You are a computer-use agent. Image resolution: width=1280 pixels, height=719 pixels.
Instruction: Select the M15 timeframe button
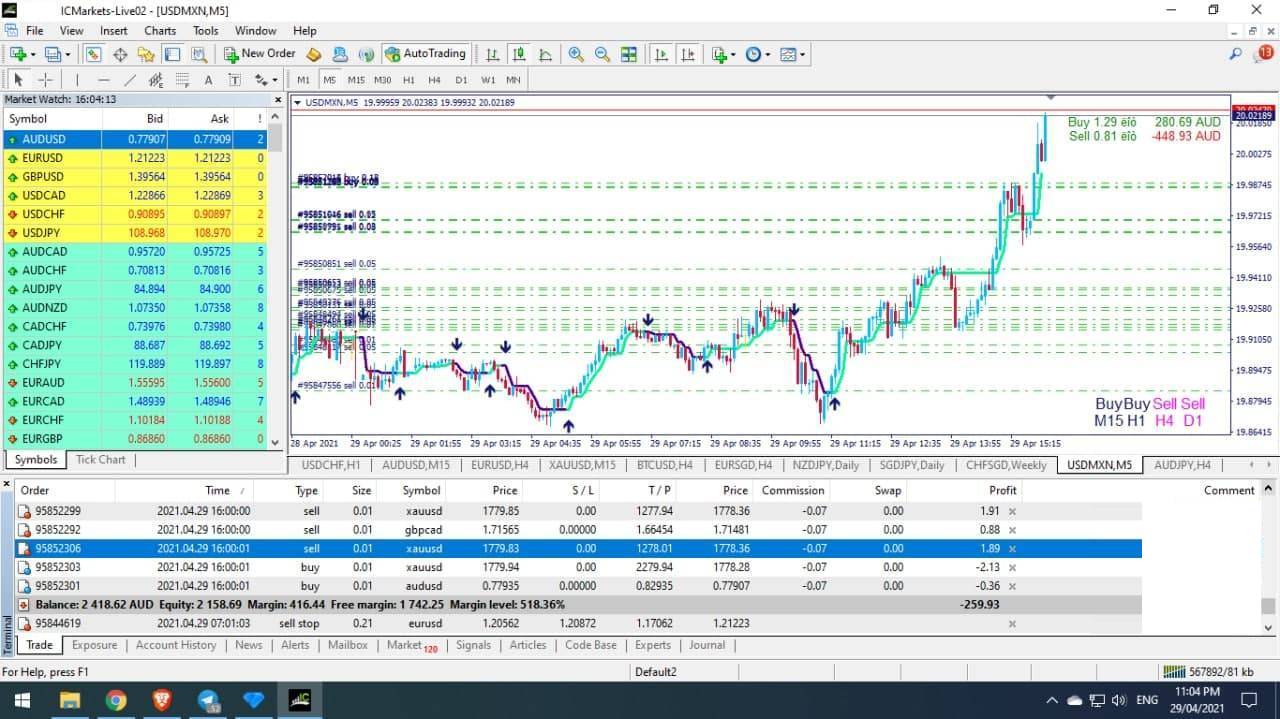(356, 80)
